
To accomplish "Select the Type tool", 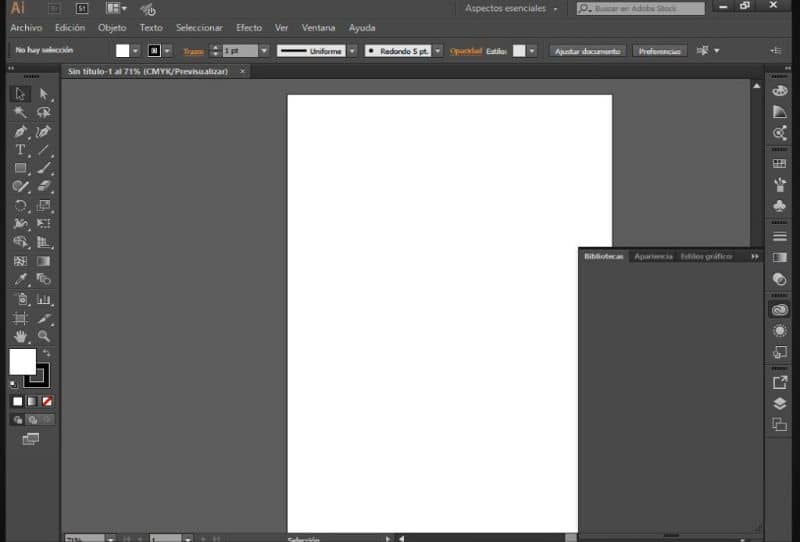I will pyautogui.click(x=20, y=150).
